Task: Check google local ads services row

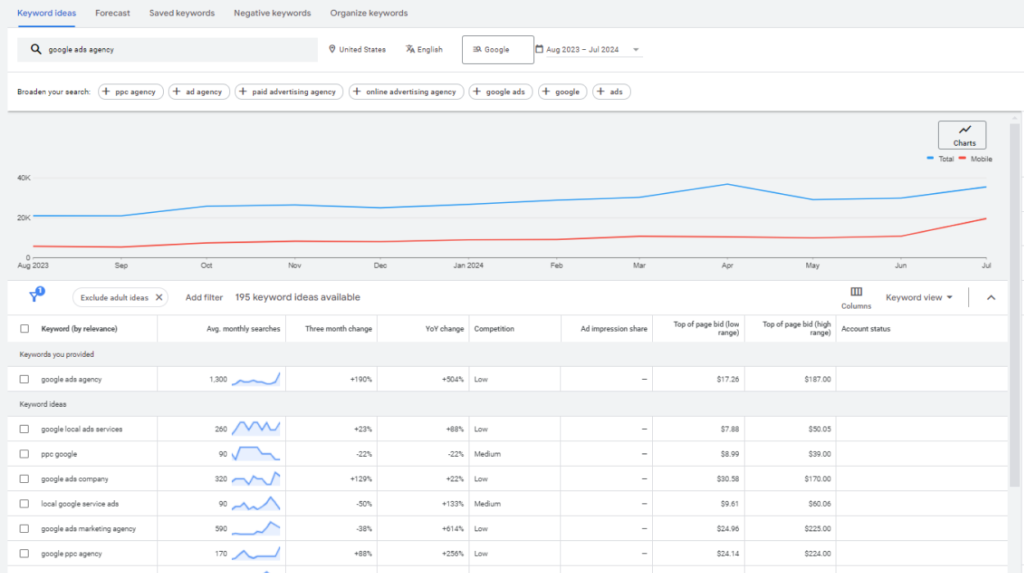Action: click(x=24, y=429)
